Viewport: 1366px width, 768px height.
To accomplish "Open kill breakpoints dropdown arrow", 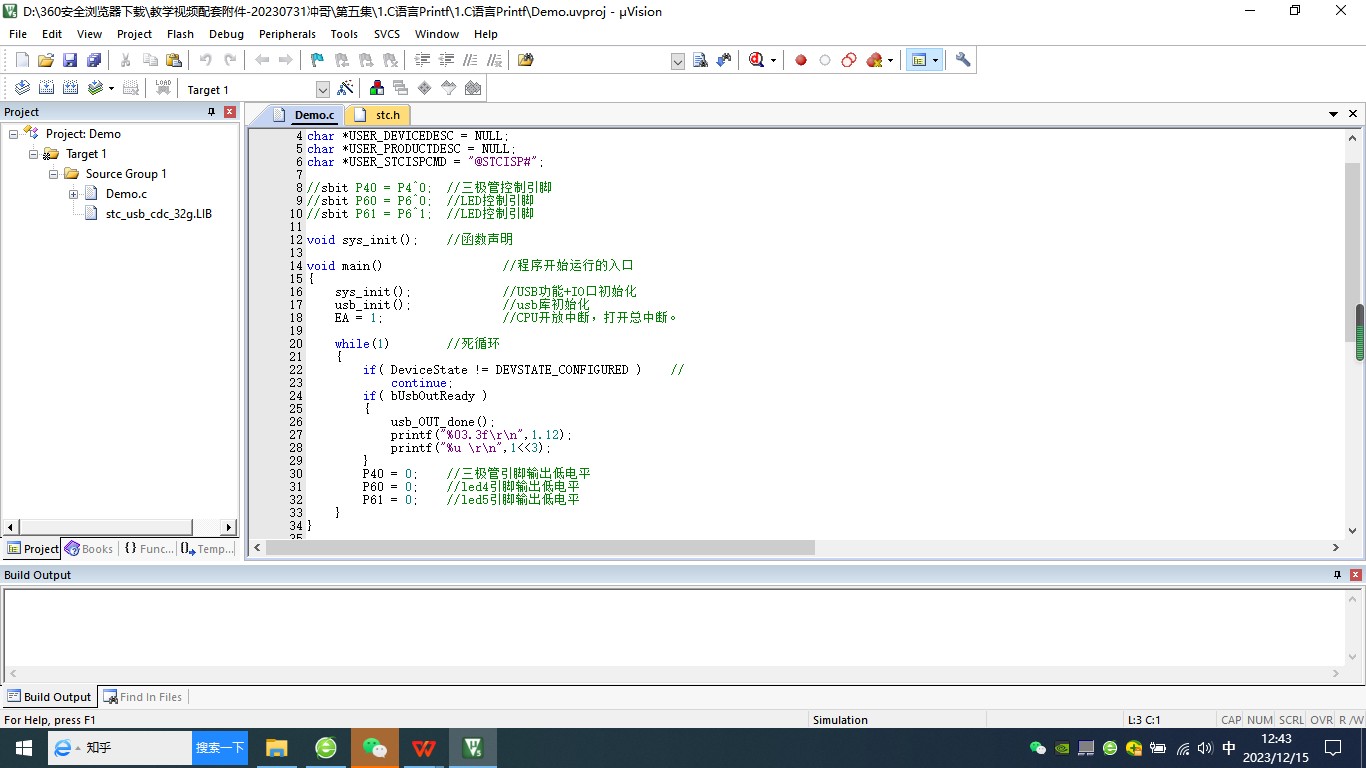I will click(890, 60).
